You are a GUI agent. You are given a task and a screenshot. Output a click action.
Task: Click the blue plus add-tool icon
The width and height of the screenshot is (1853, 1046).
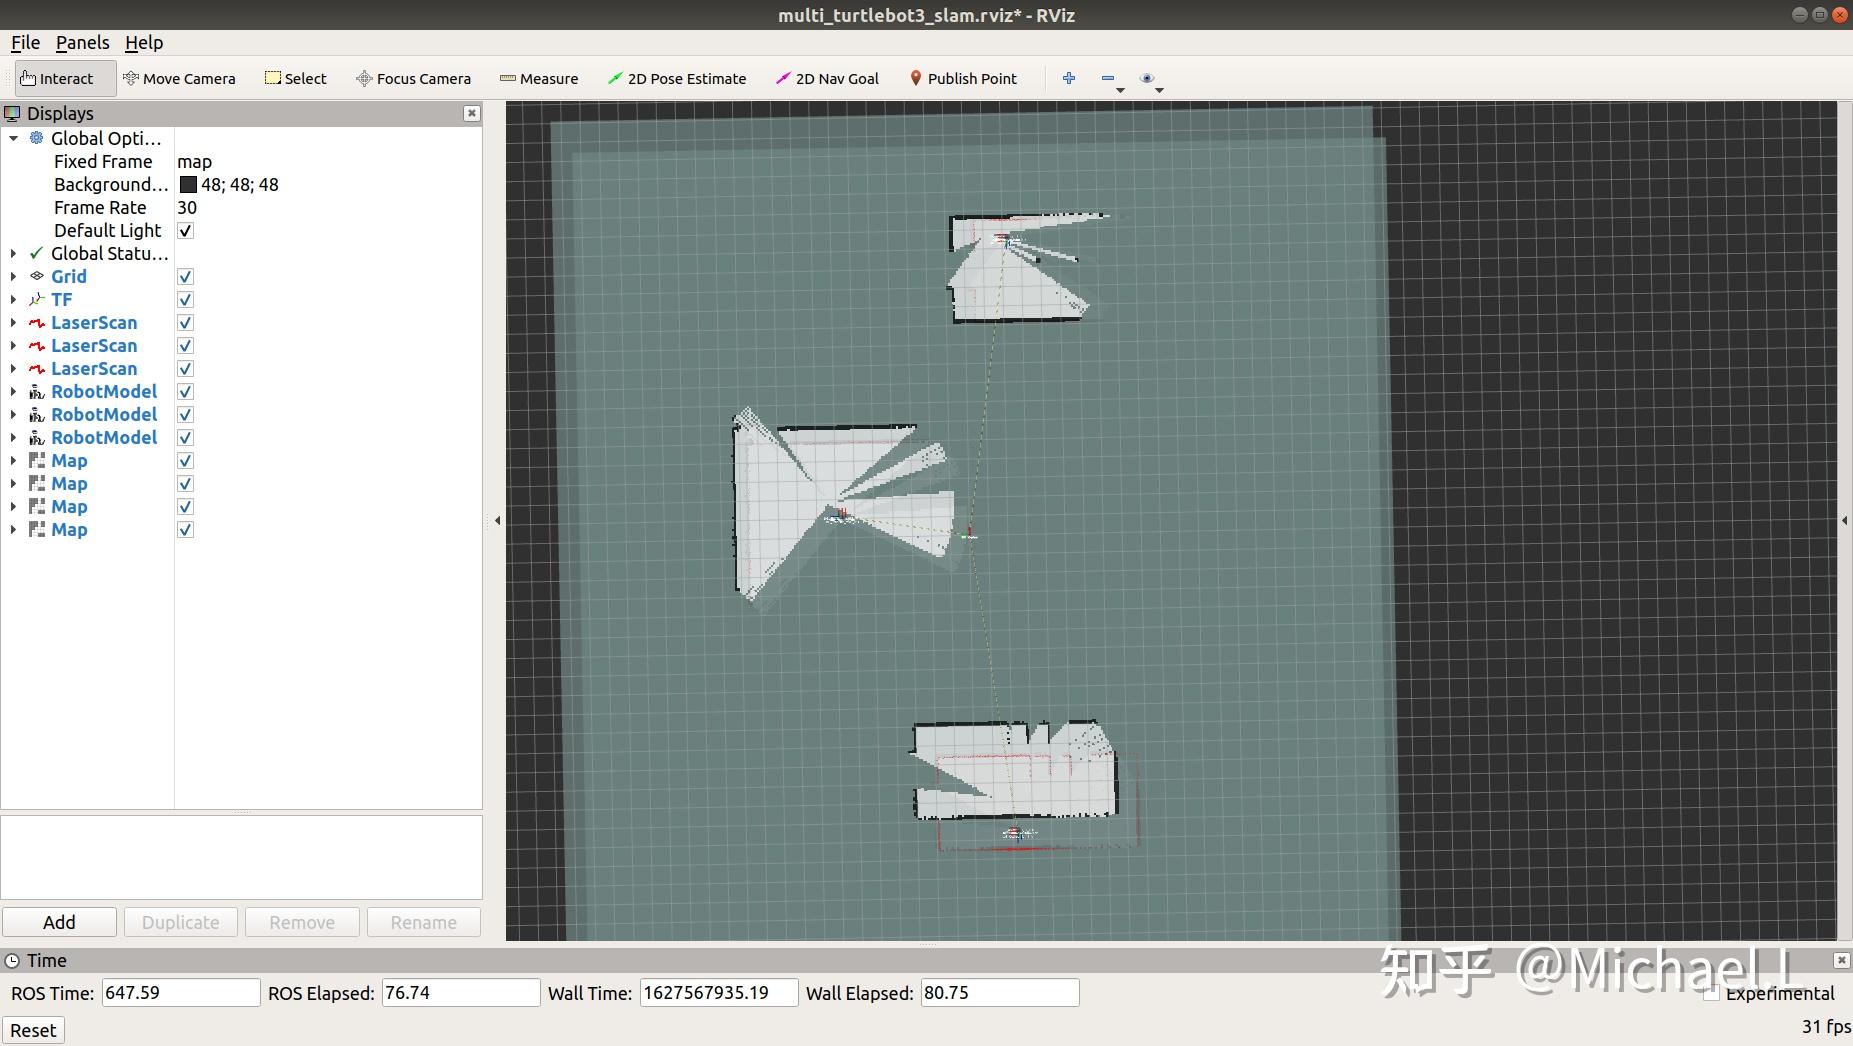(x=1069, y=78)
